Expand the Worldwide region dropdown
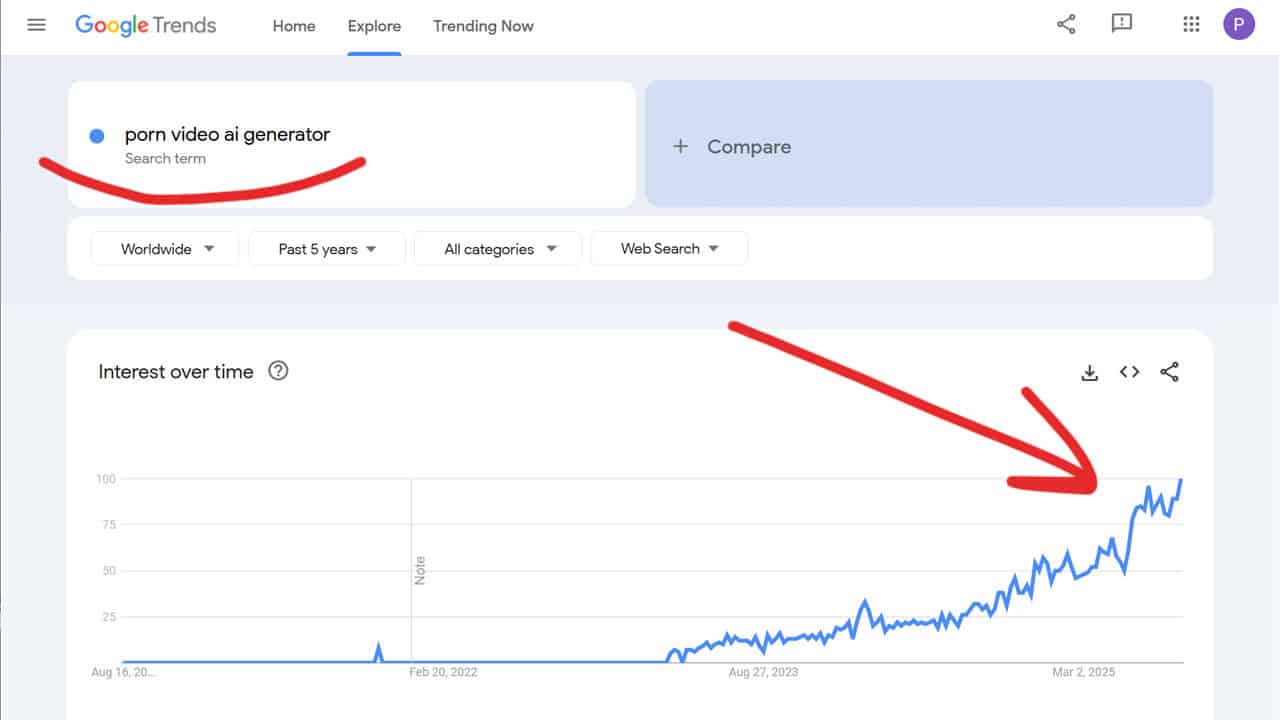Screen dimensions: 1280x720 point(165,249)
